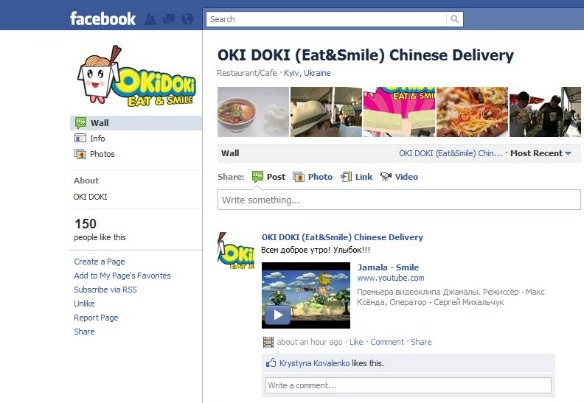Click the Kyiv, Ukraine location link
584x403 pixels.
307,73
